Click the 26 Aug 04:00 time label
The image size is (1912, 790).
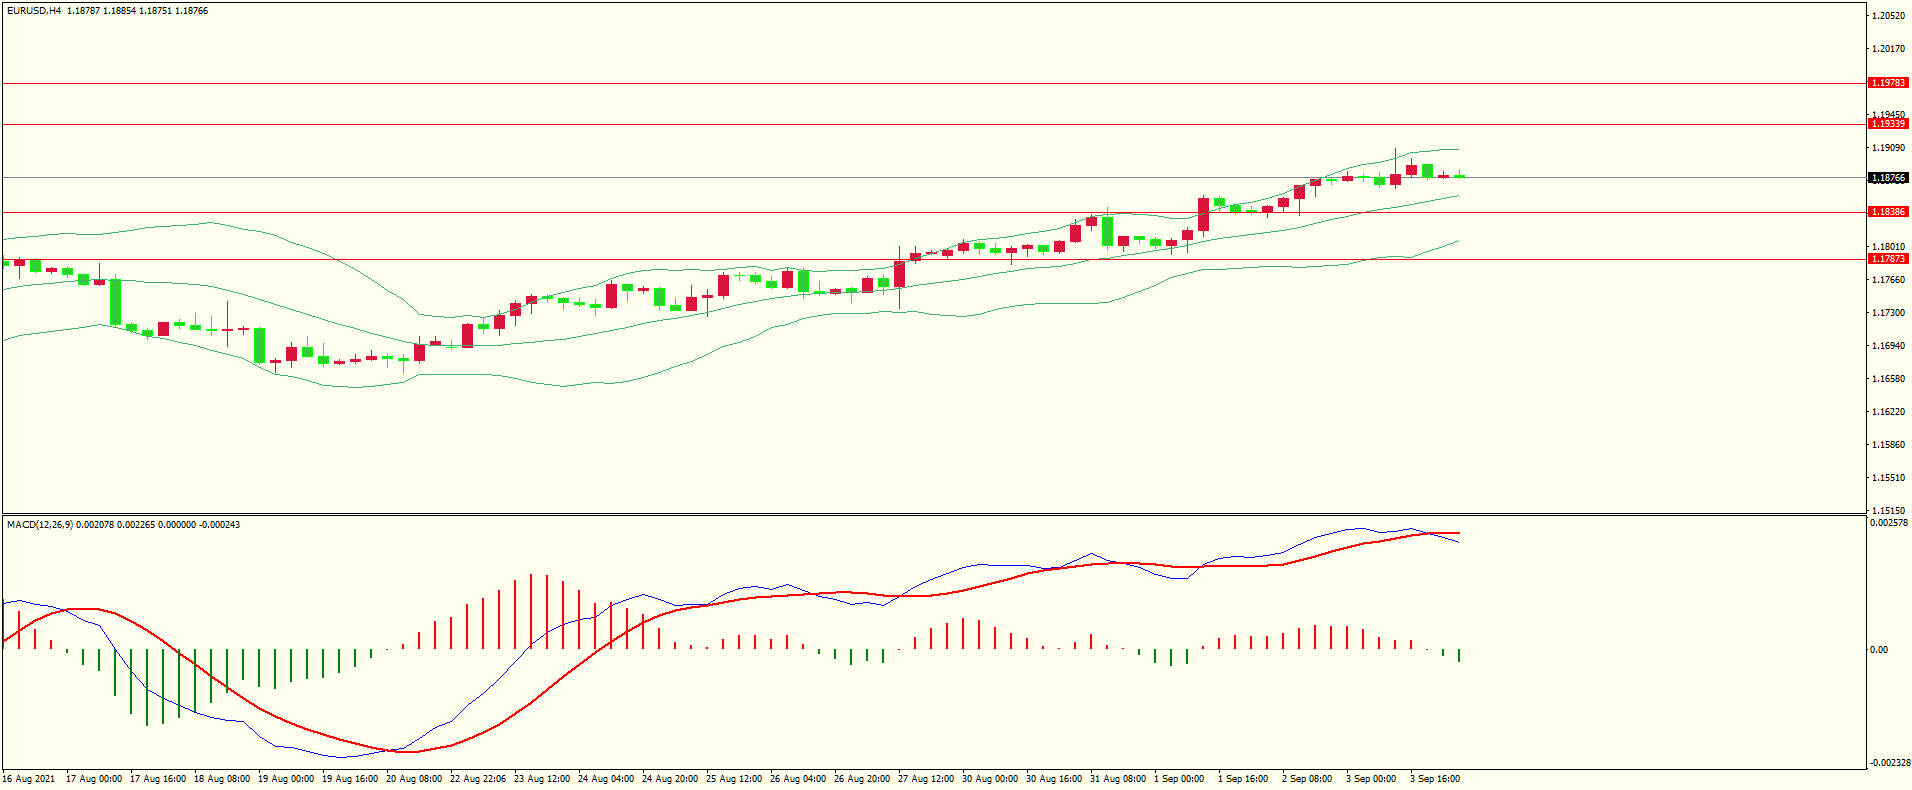[798, 779]
